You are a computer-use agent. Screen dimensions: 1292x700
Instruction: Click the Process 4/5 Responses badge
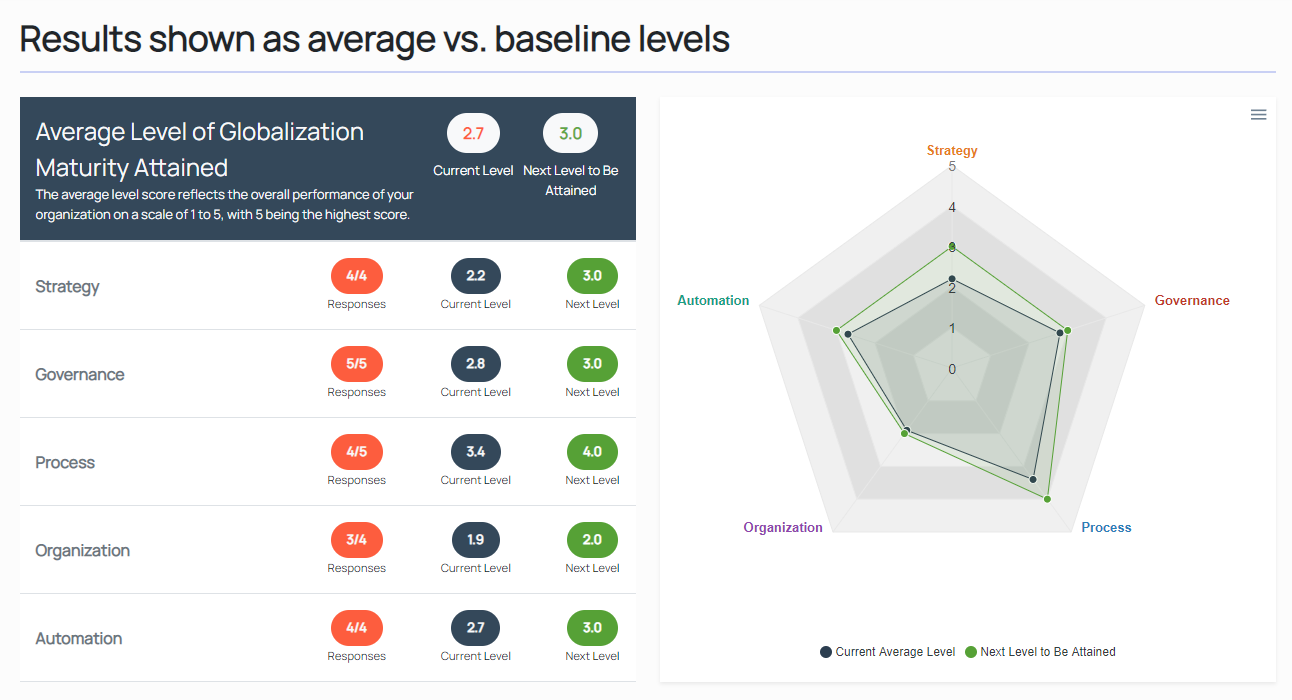coord(356,451)
